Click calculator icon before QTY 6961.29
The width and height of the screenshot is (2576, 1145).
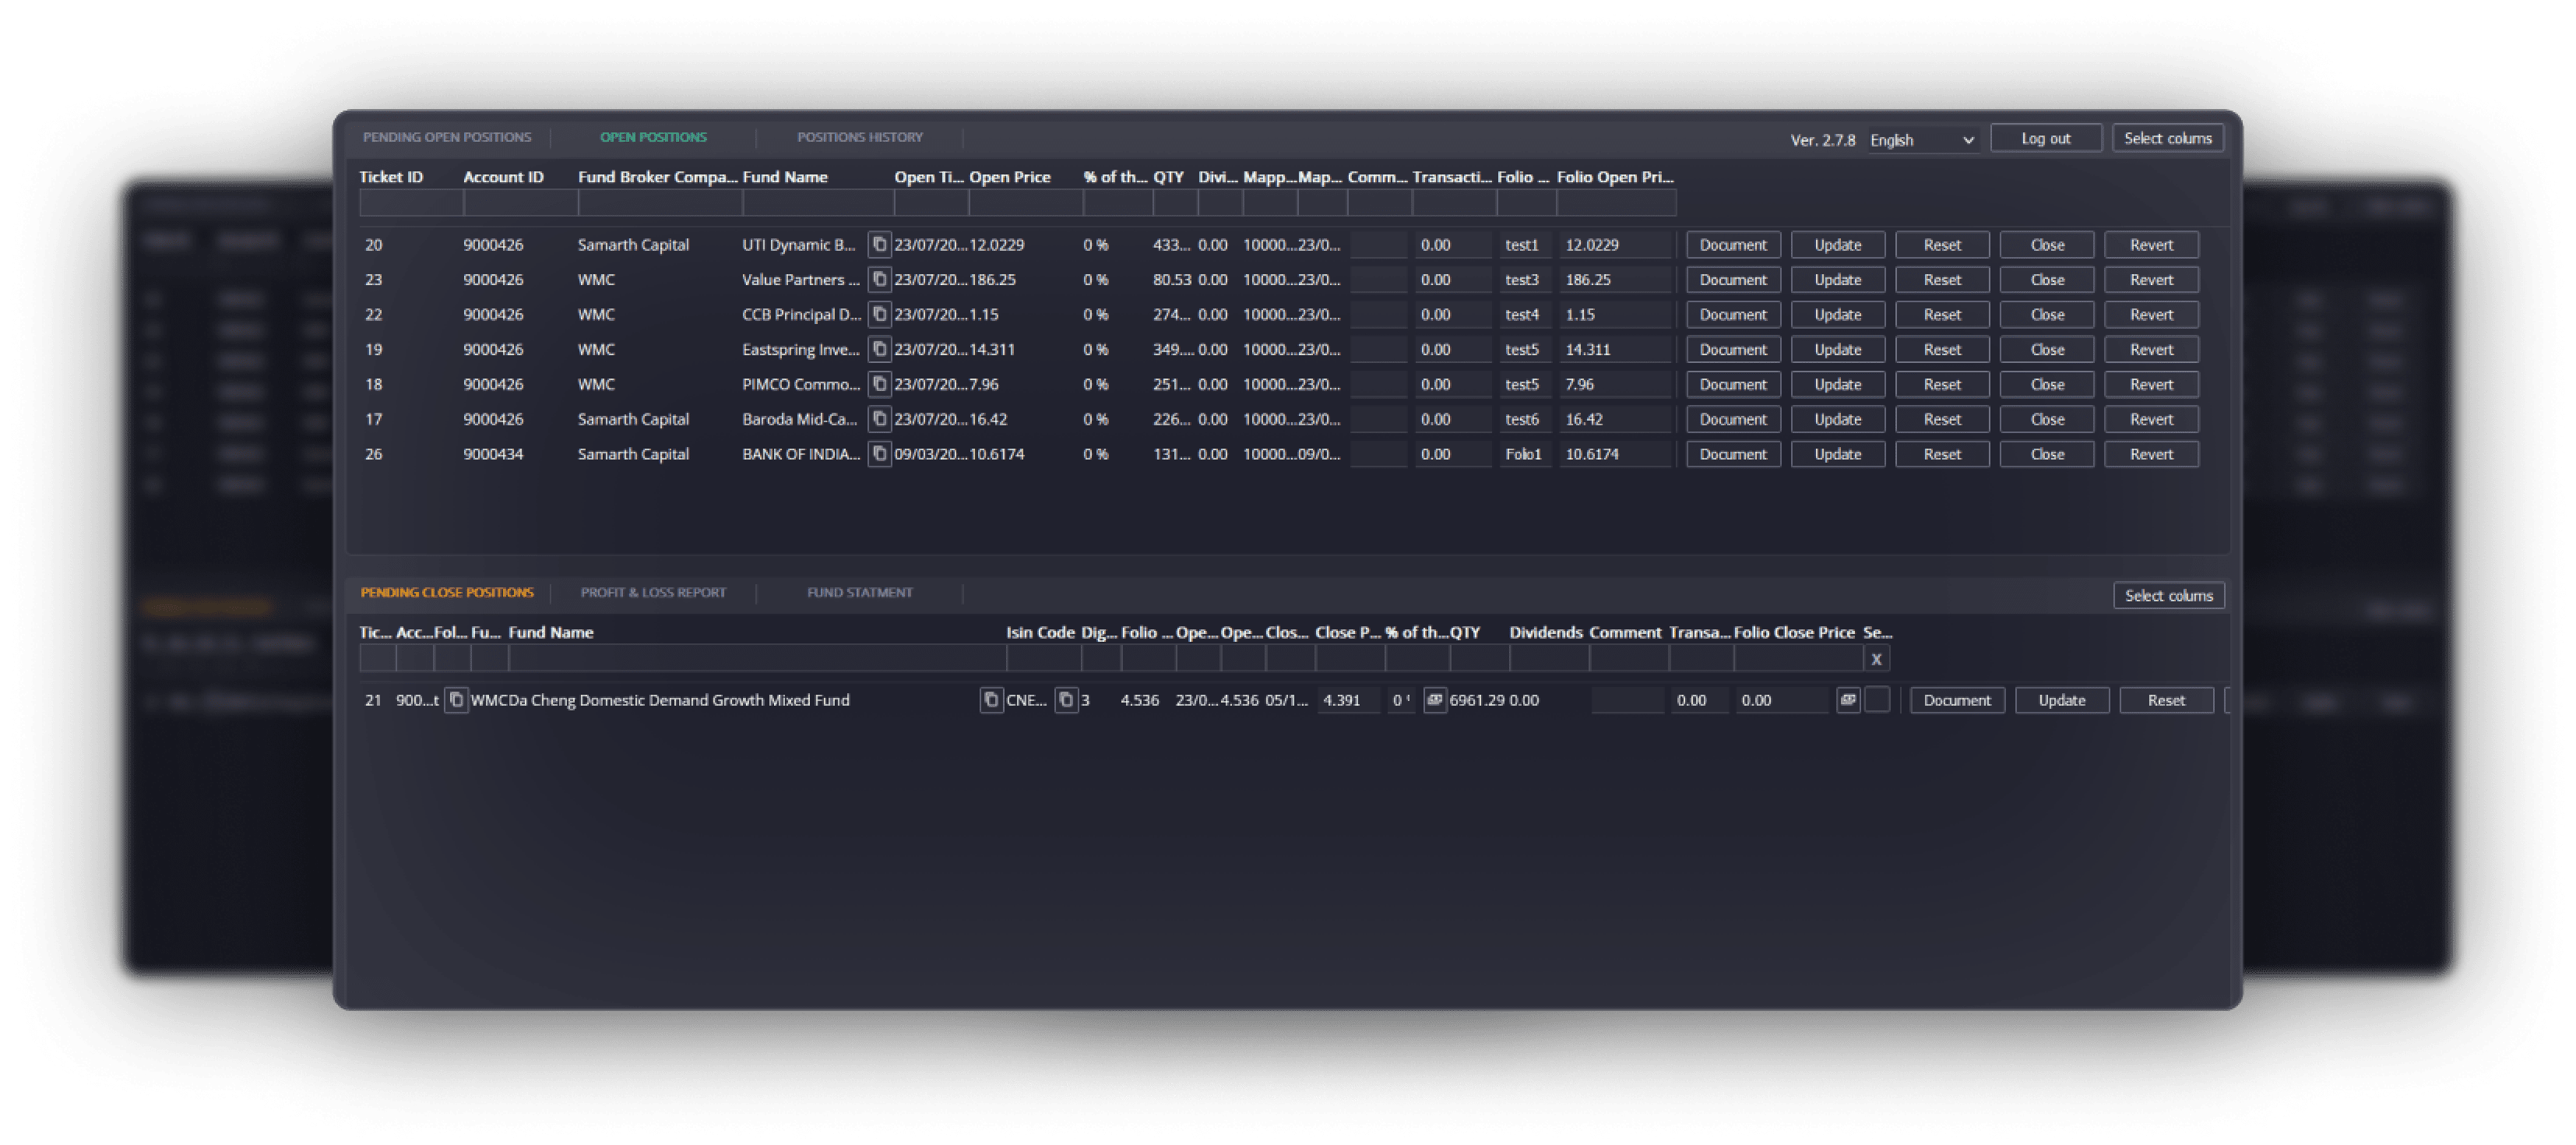click(x=1435, y=700)
